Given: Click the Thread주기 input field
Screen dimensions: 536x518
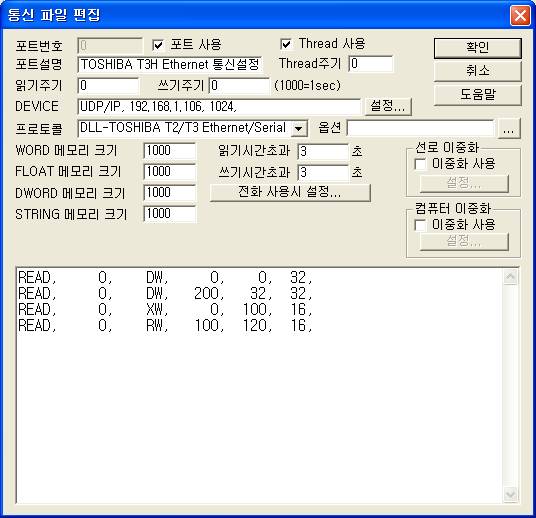Looking at the screenshot, I should pyautogui.click(x=371, y=64).
